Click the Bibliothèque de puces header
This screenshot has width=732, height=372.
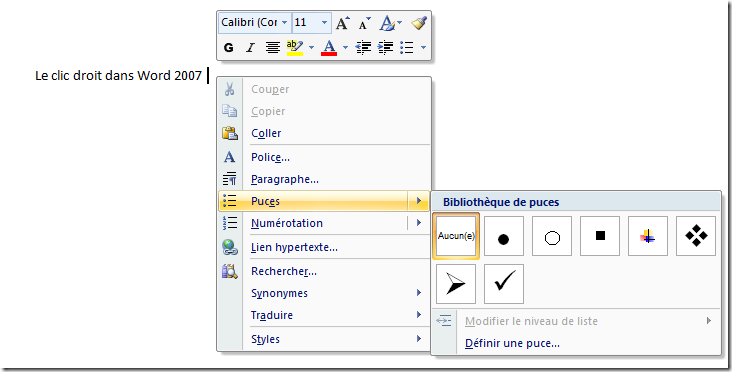[x=576, y=202]
